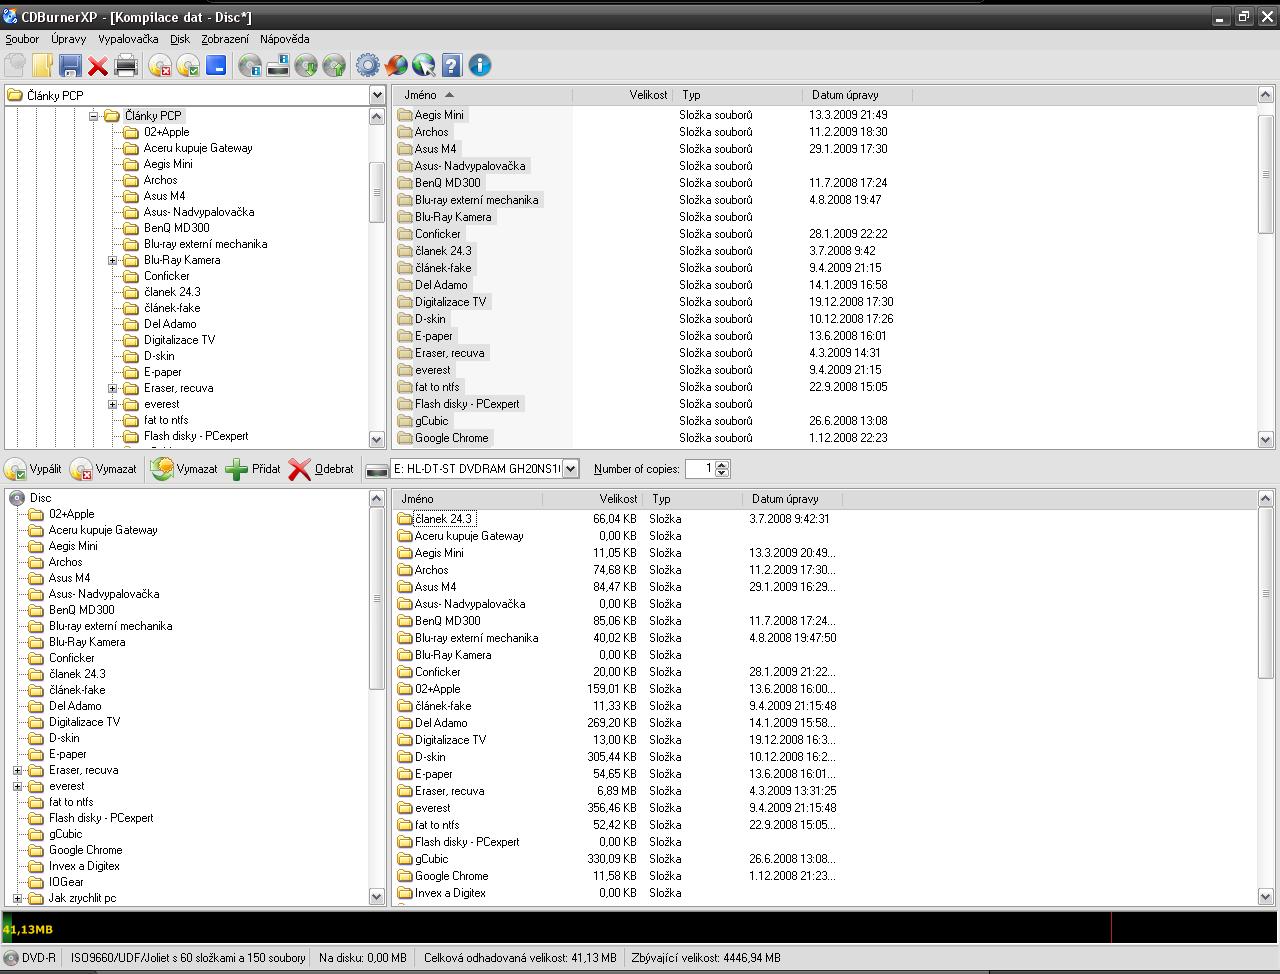
Task: Click the Number of copies field
Action: coord(700,469)
